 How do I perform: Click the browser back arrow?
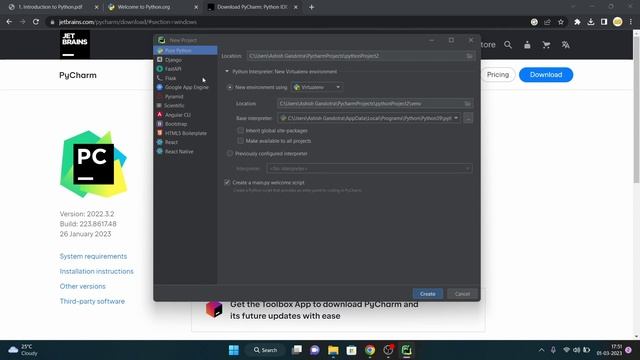[9, 22]
